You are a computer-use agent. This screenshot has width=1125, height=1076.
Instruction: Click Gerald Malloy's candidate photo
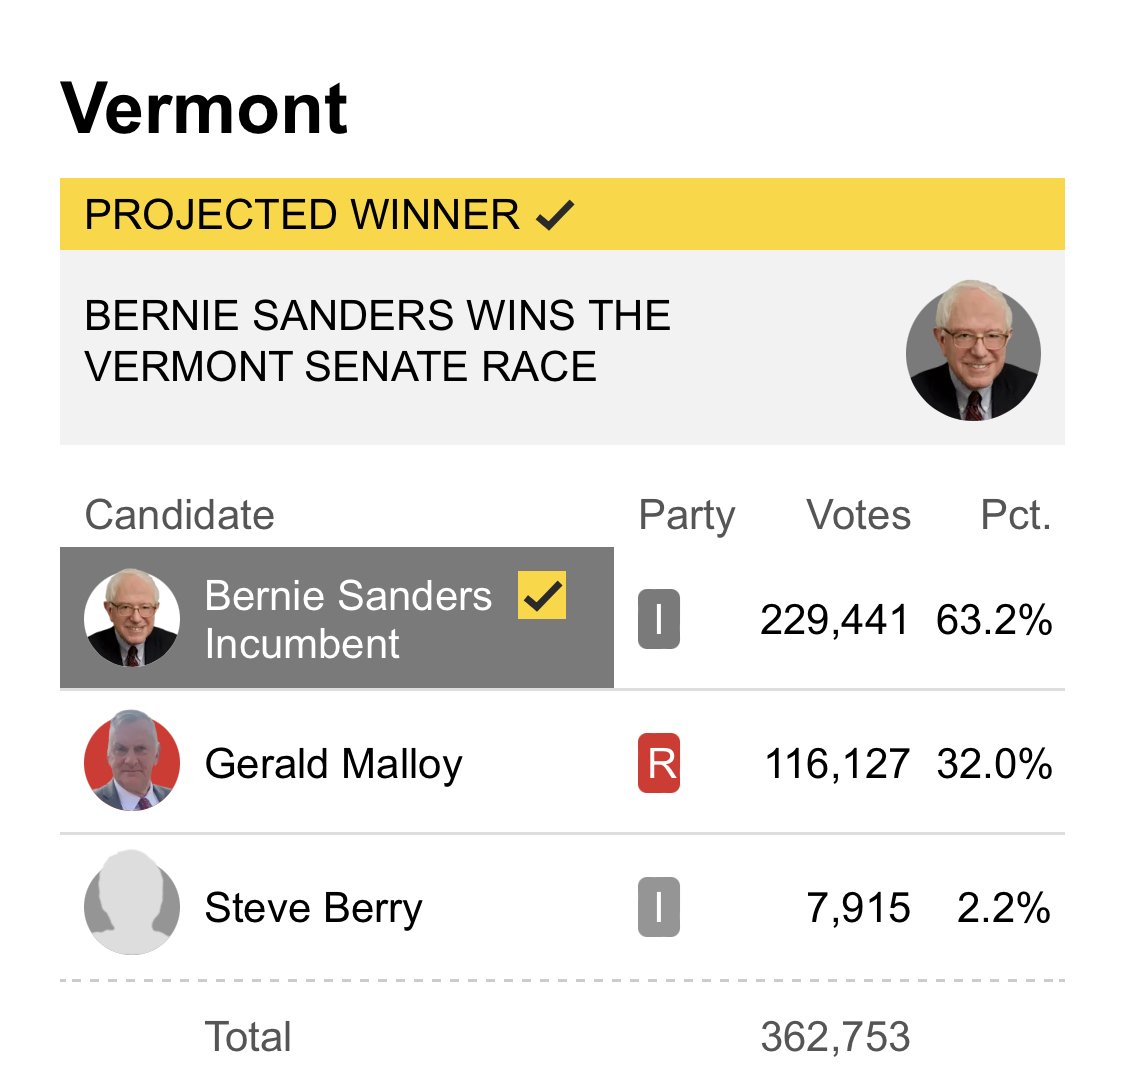[x=132, y=762]
